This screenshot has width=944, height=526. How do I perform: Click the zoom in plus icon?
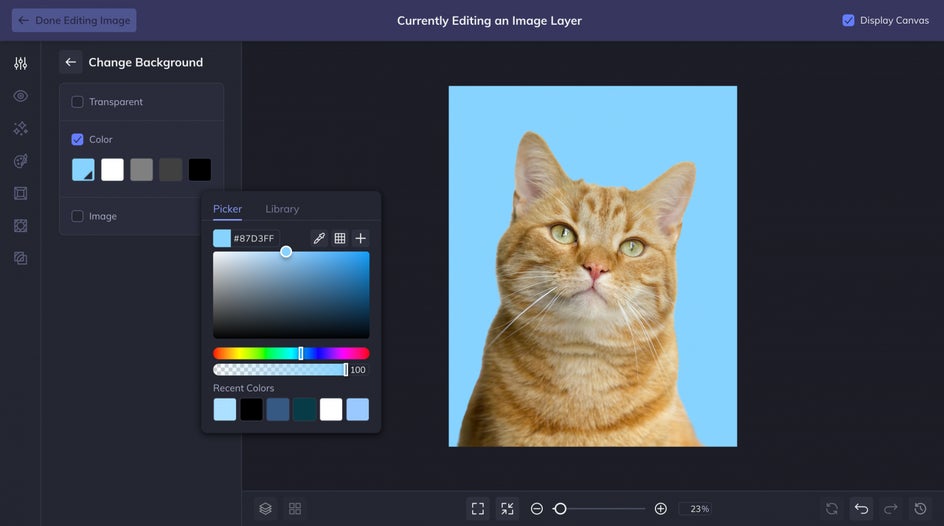coord(660,509)
